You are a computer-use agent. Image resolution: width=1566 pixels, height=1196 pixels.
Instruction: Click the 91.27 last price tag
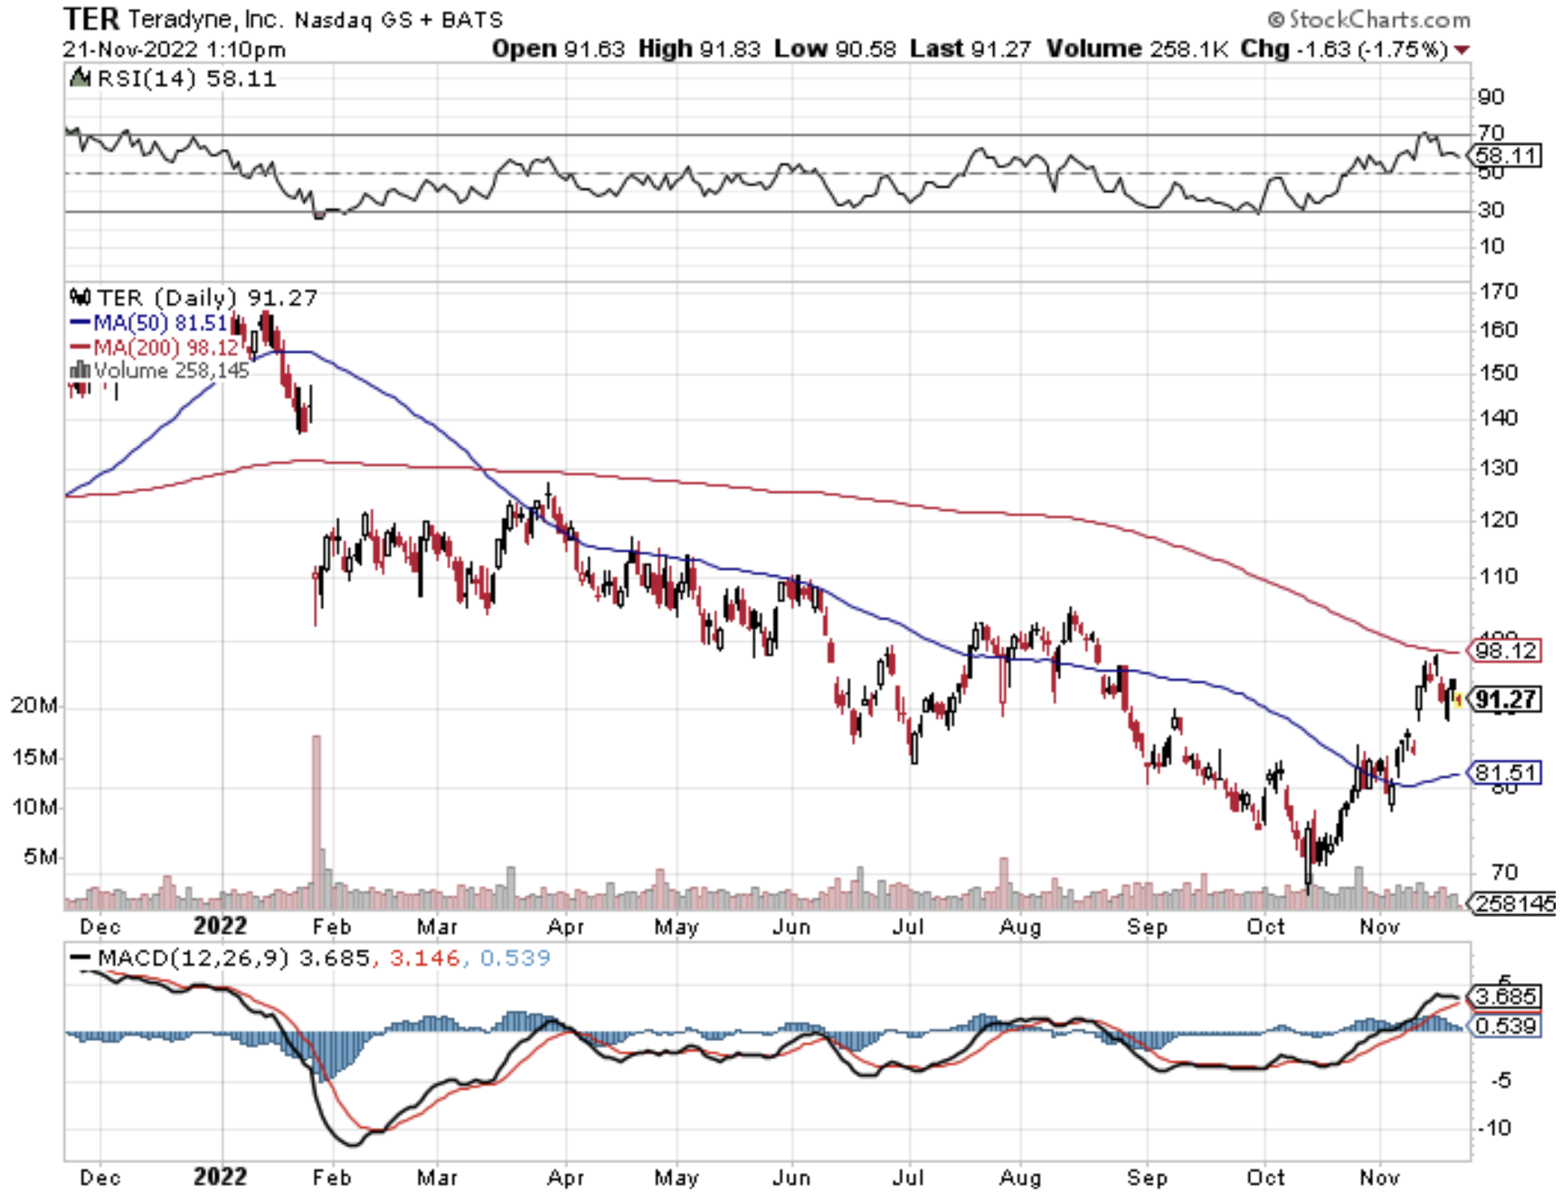coord(1506,700)
